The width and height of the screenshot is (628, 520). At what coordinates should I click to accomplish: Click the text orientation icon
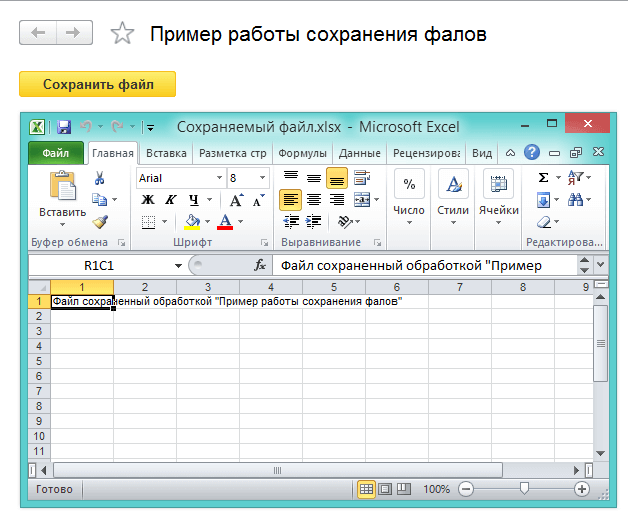(345, 221)
